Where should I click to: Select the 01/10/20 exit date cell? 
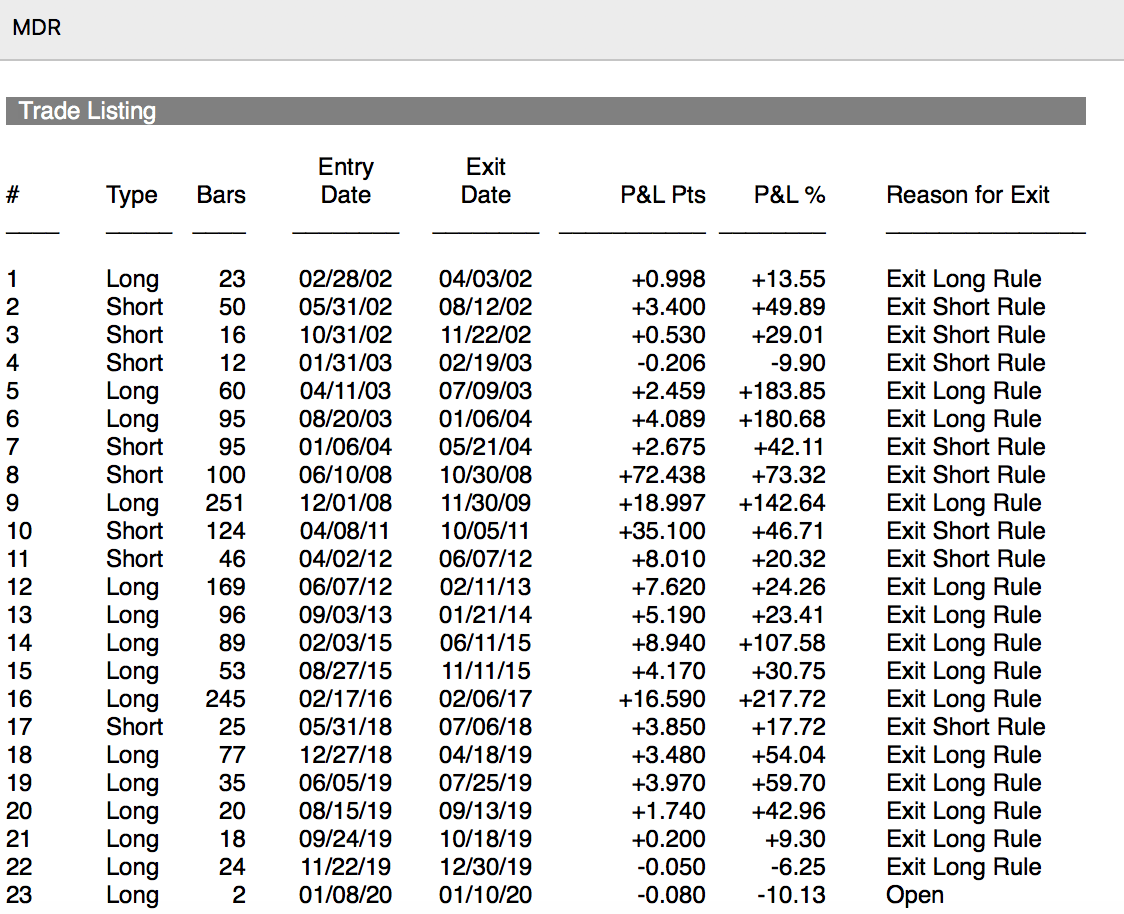click(x=486, y=895)
